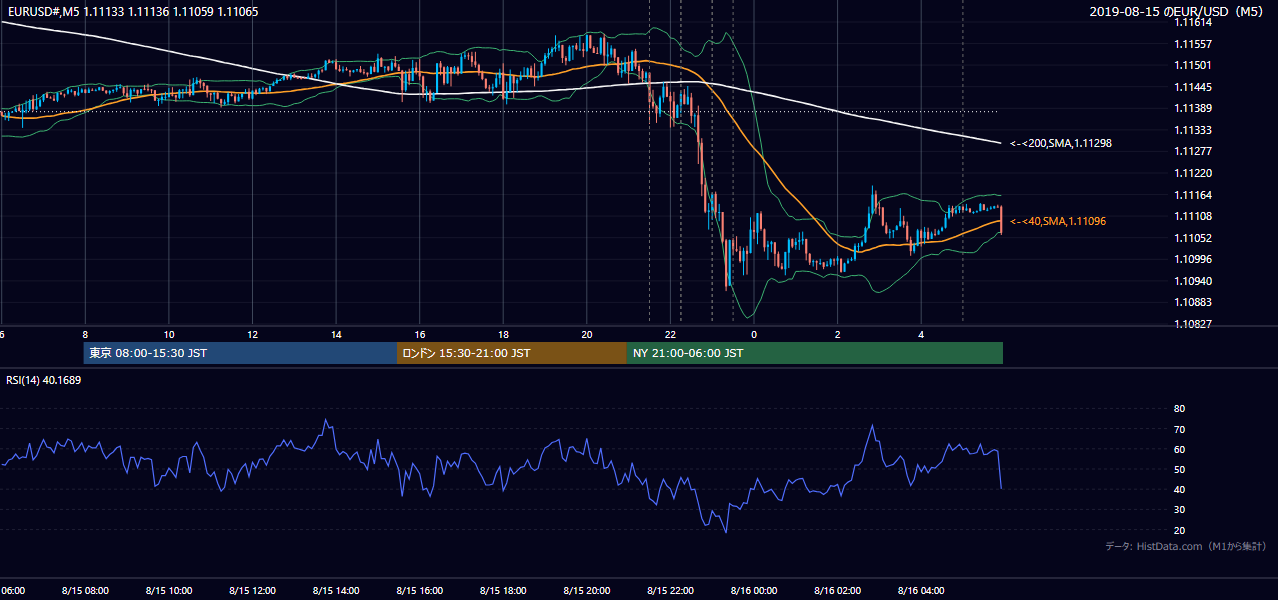Click the RSI level 80 label
The width and height of the screenshot is (1278, 600).
tap(1179, 409)
